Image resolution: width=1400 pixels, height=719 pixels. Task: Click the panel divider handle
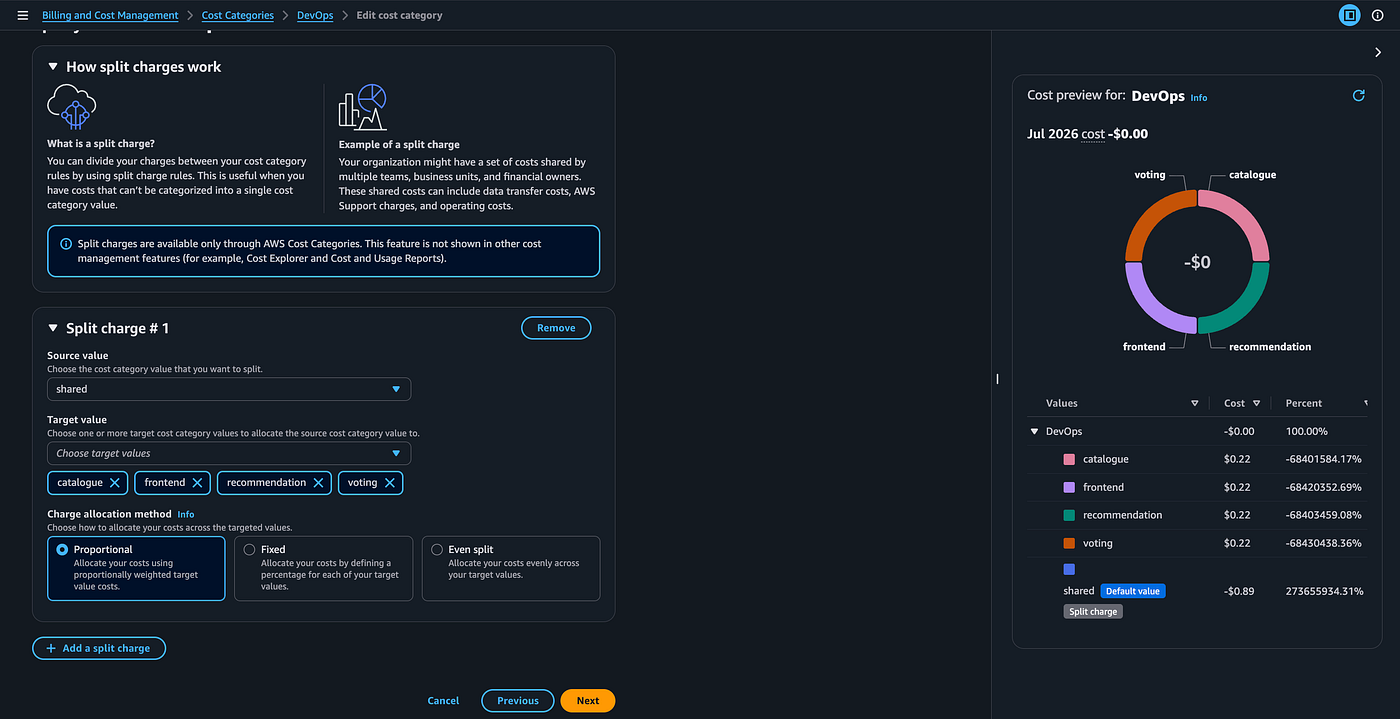(x=997, y=379)
